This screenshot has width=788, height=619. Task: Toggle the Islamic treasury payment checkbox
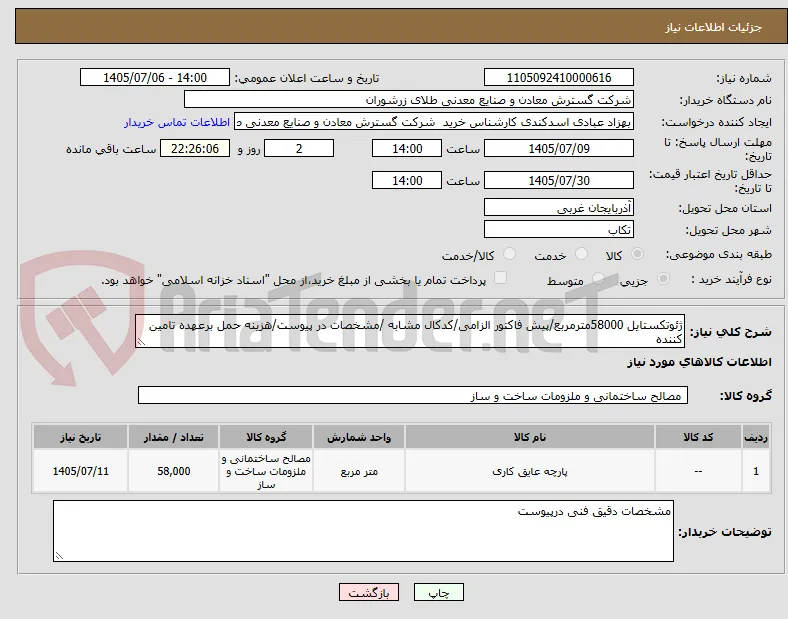[x=501, y=278]
